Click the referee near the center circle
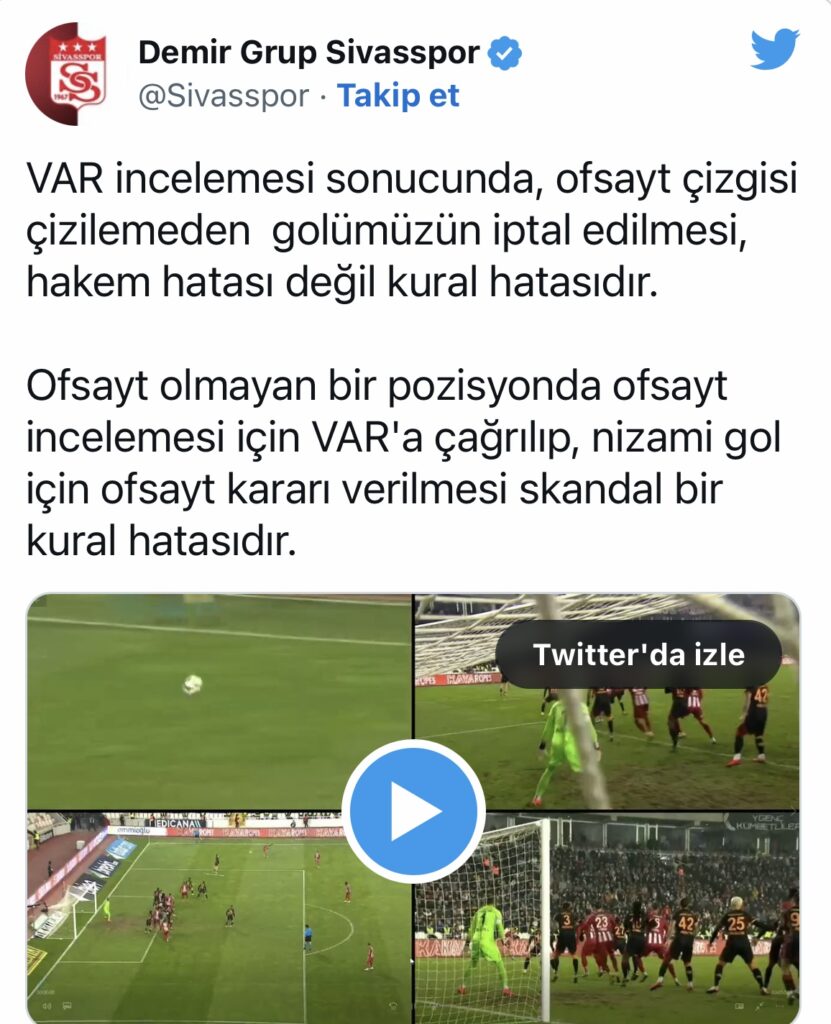Viewport: 831px width, 1024px height. point(307,936)
